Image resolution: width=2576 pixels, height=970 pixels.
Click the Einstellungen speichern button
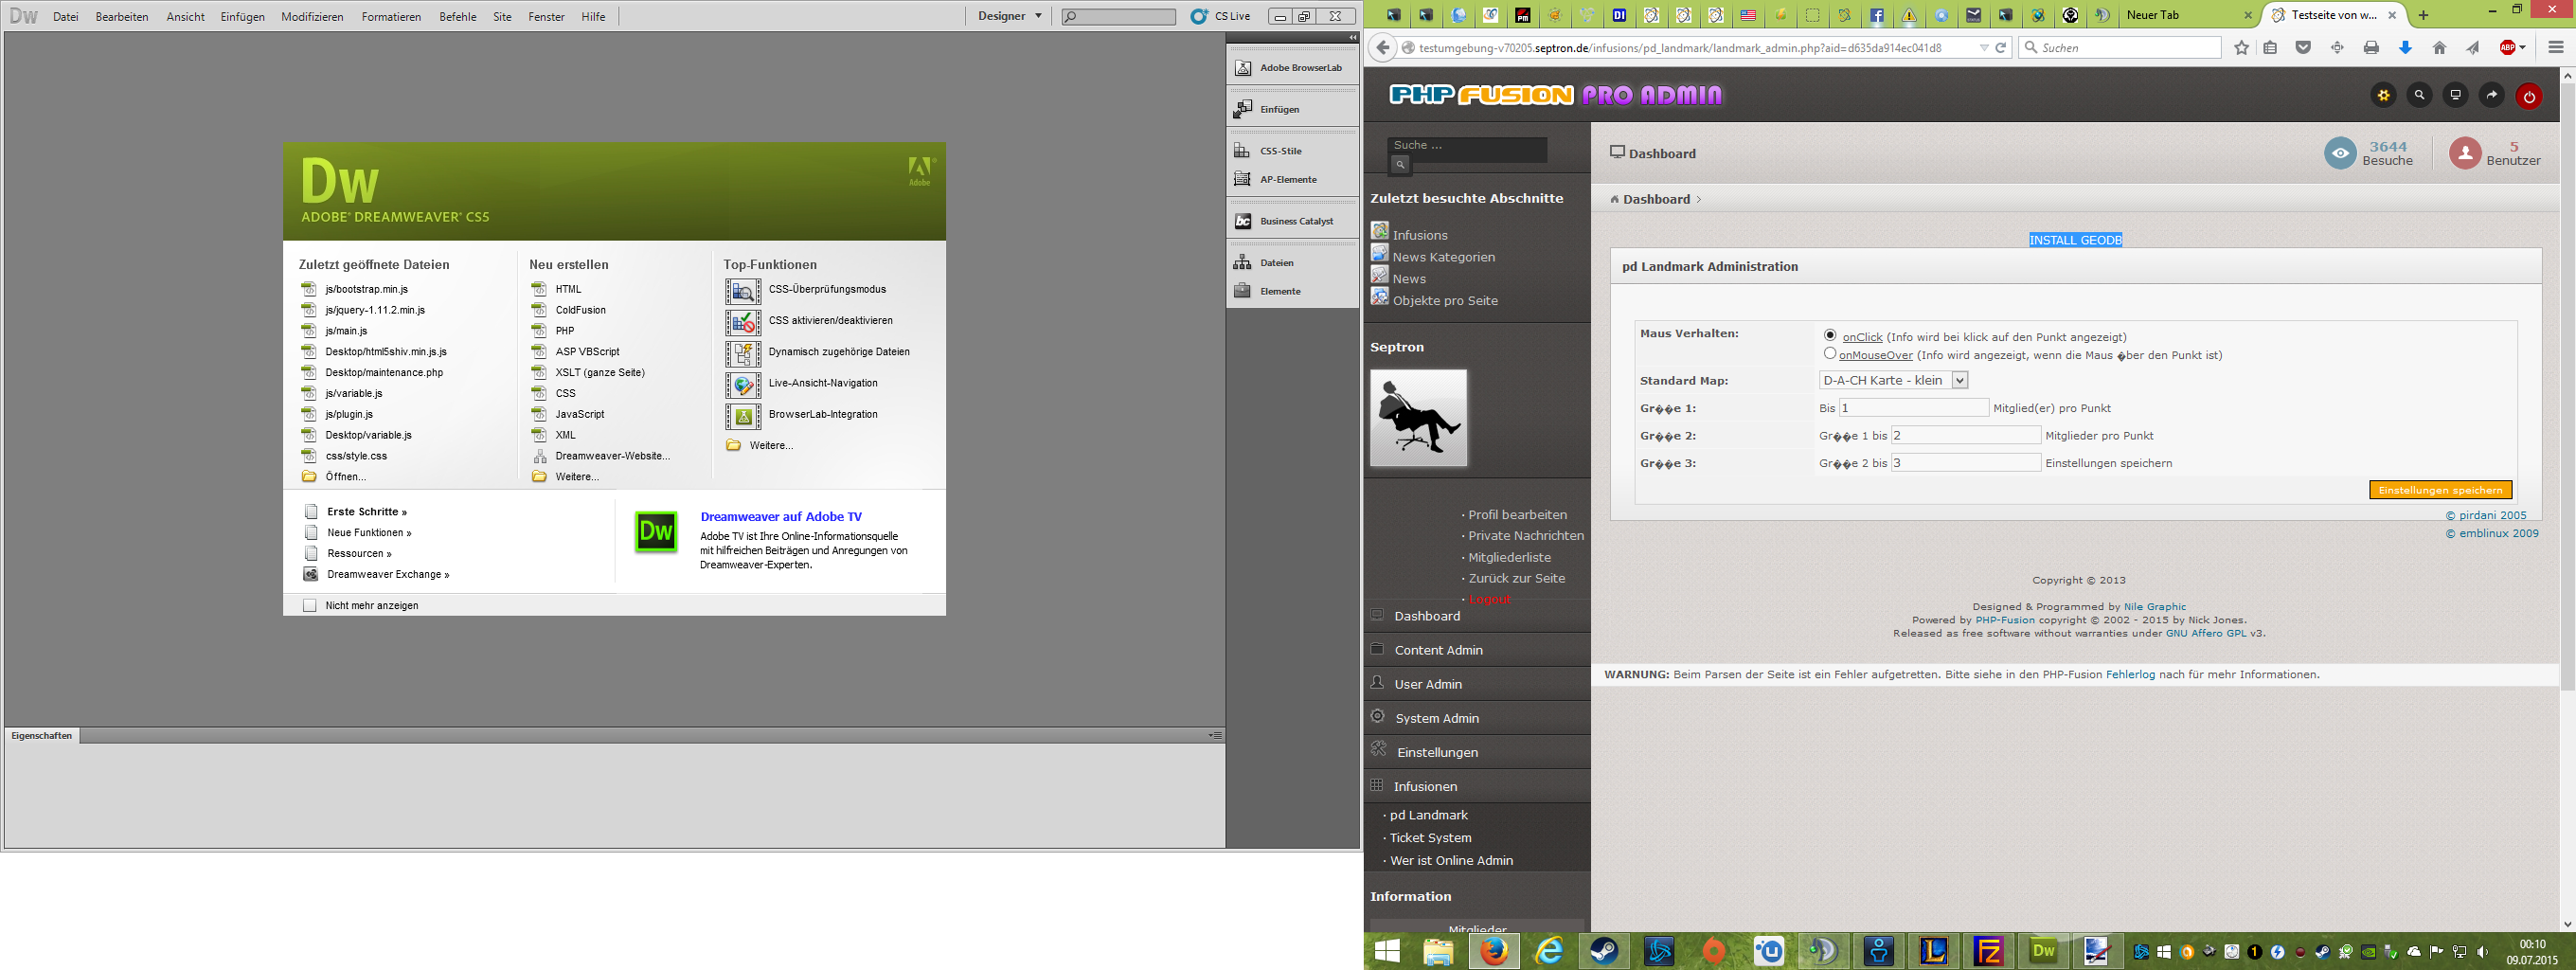click(2440, 490)
